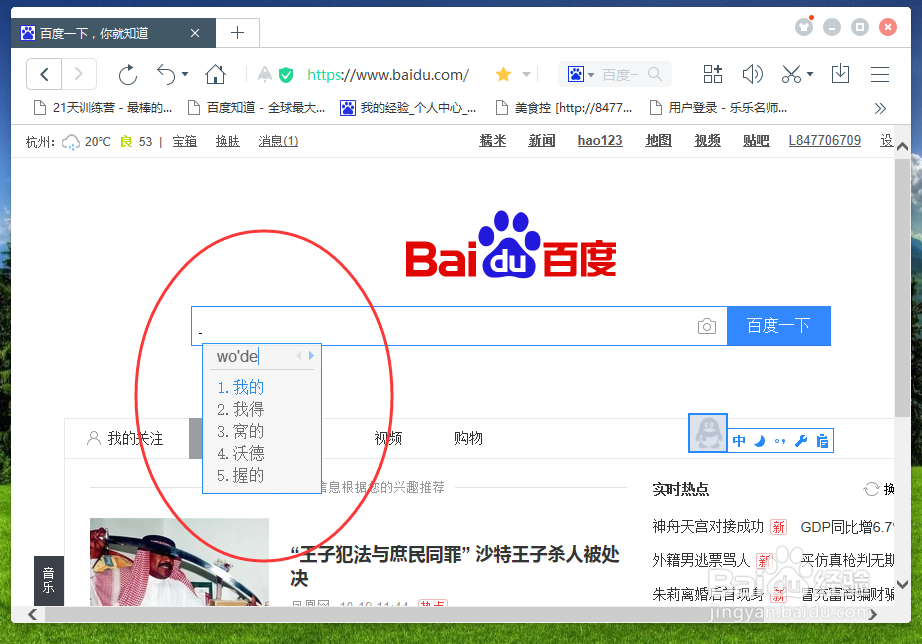Open the hao123 link
922x644 pixels.
click(600, 141)
